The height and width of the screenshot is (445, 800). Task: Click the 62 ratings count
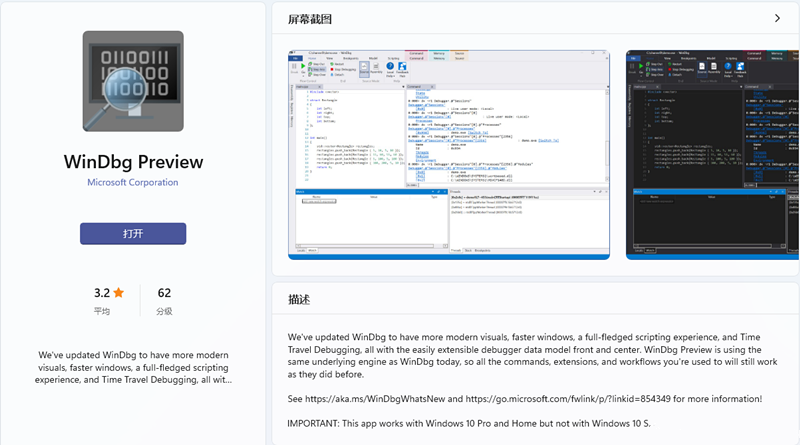tap(164, 293)
